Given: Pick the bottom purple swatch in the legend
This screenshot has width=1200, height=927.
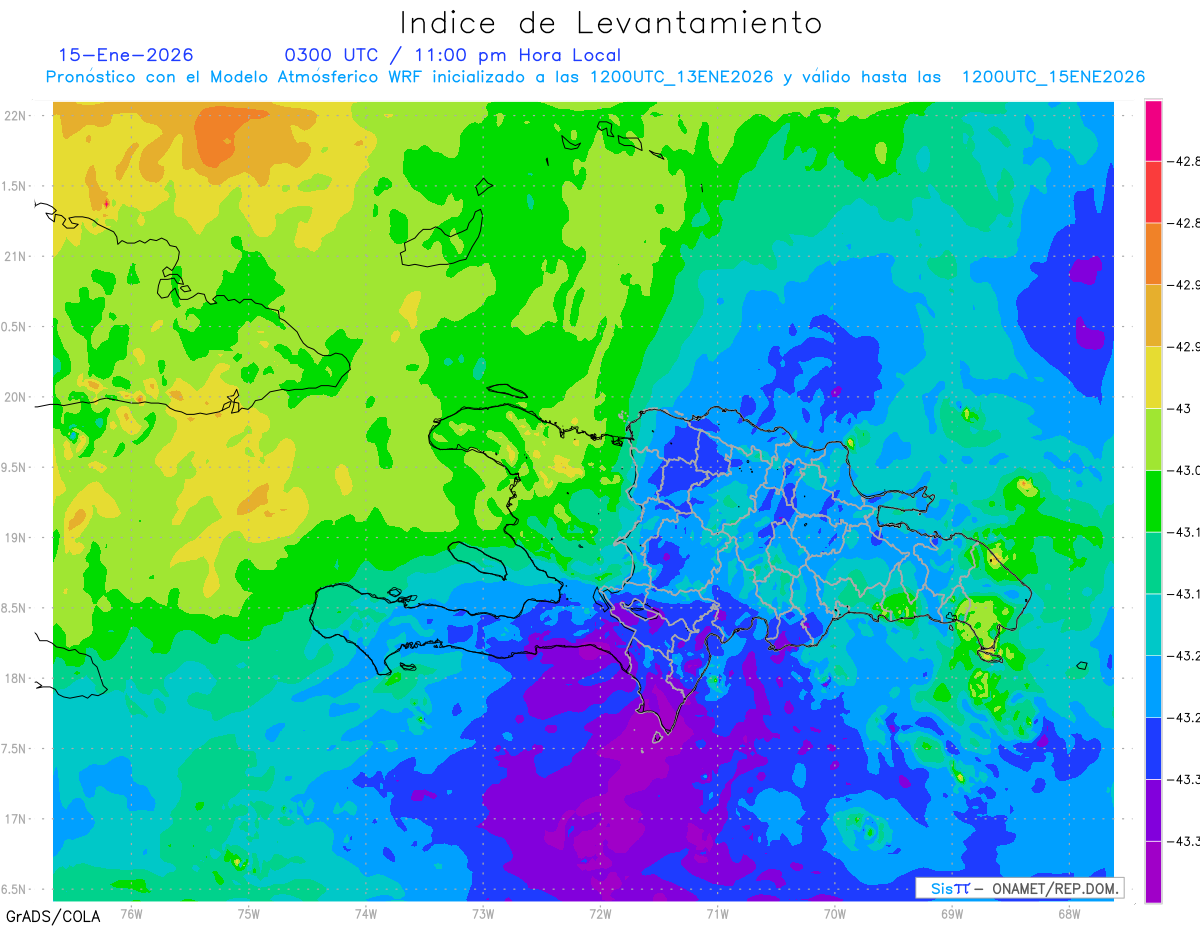Looking at the screenshot, I should click(x=1153, y=871).
